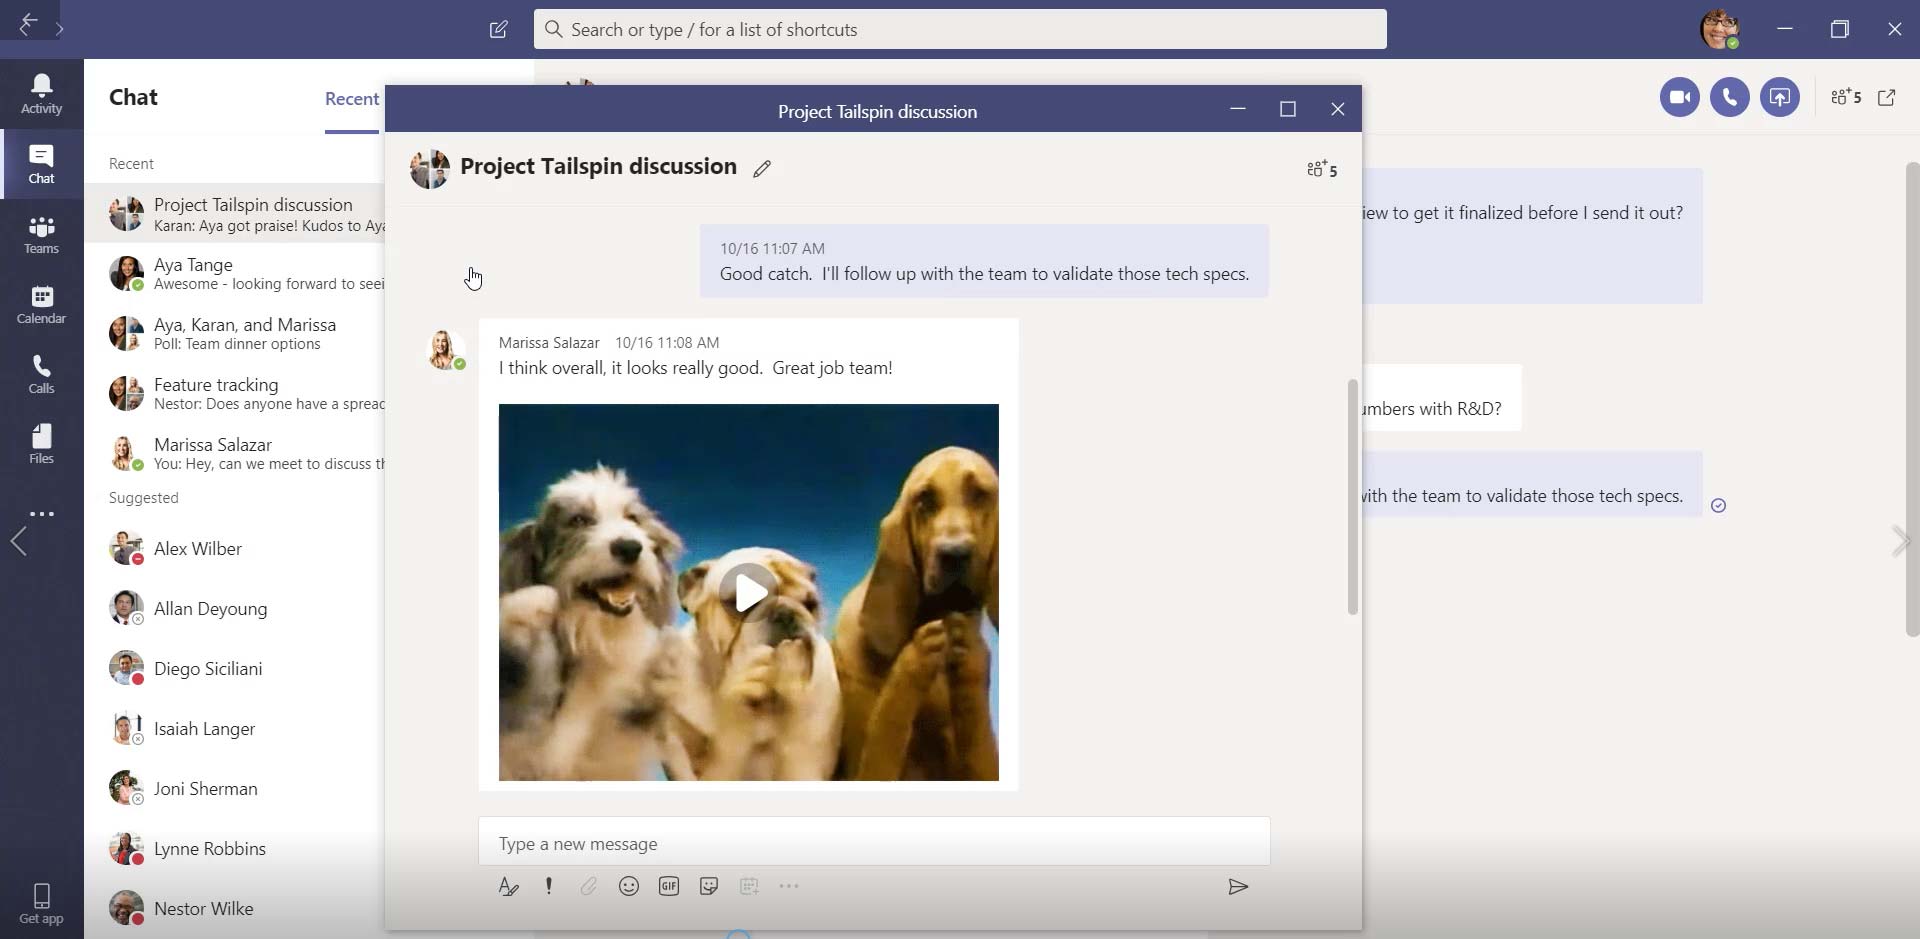1920x939 pixels.
Task: Open Aya, Karan, and Marissa chat
Action: [235, 333]
